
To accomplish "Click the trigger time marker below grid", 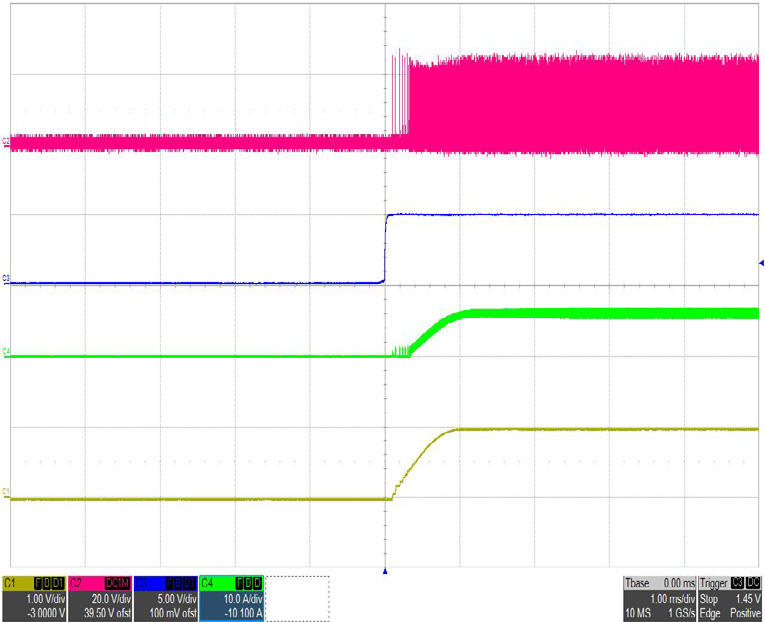I will pos(385,571).
